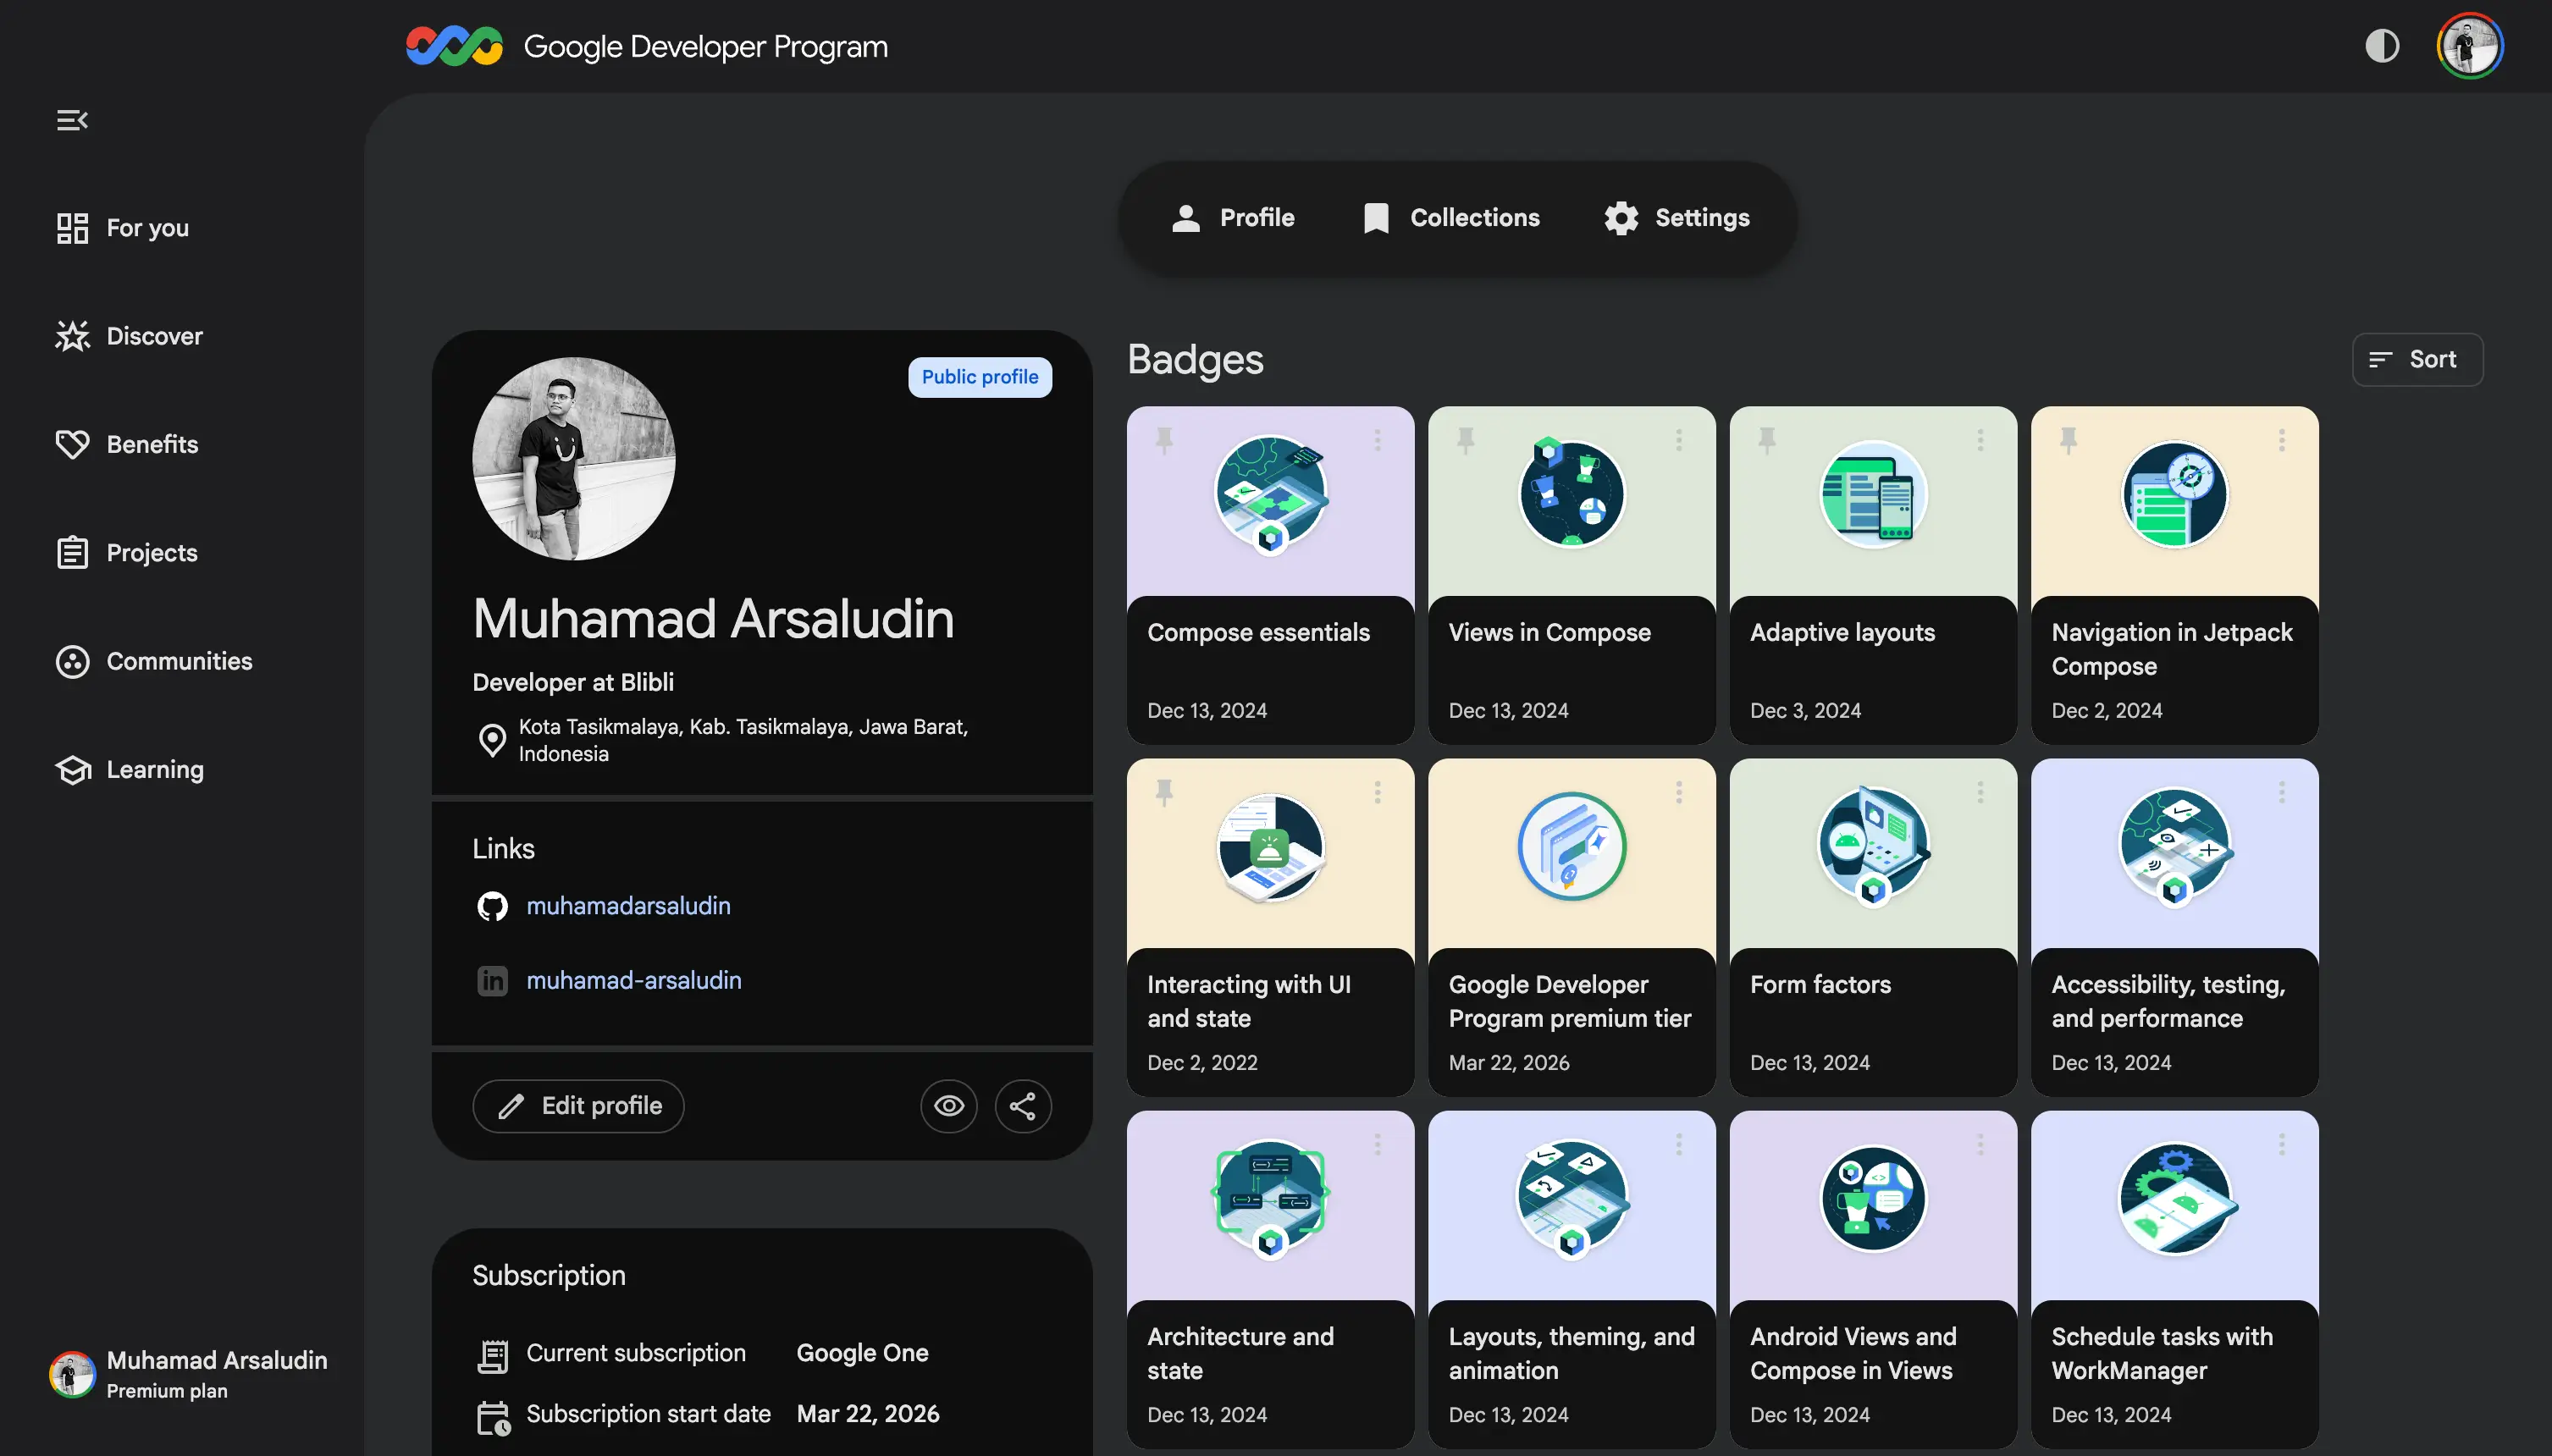Click Views in Compose badge icon
The width and height of the screenshot is (2552, 1456).
1571,492
